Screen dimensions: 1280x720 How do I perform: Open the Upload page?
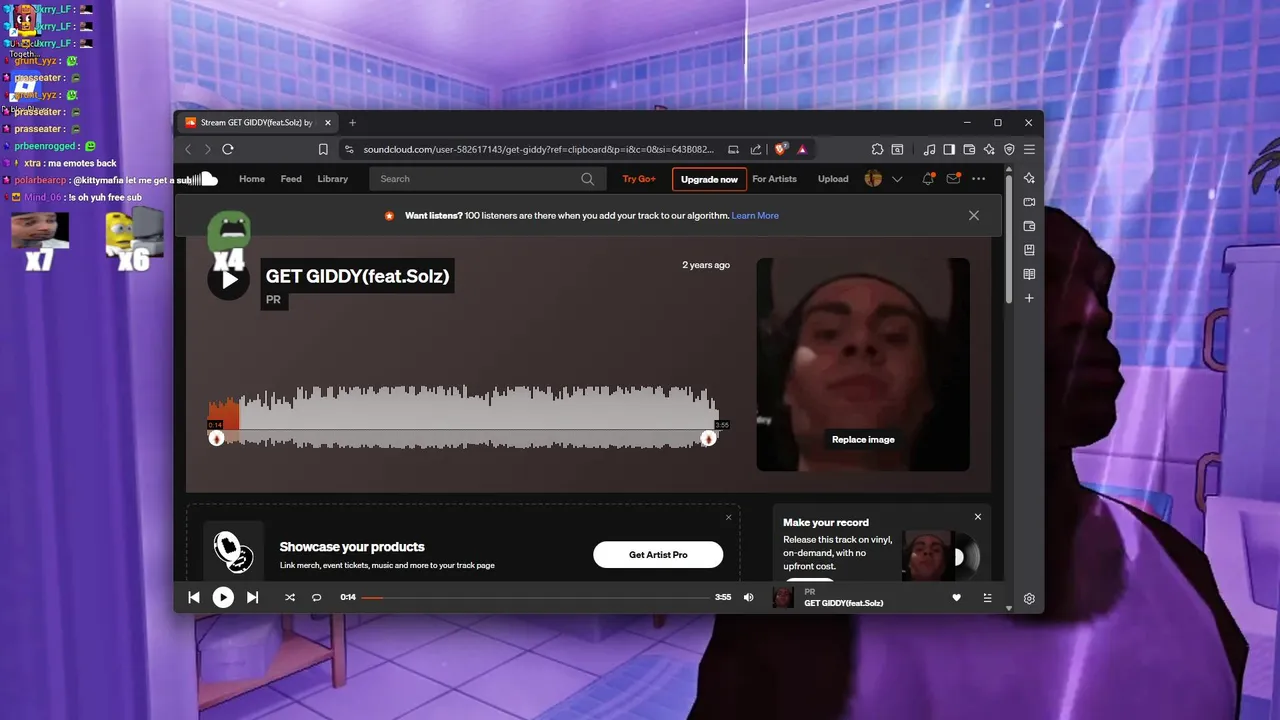tap(833, 179)
